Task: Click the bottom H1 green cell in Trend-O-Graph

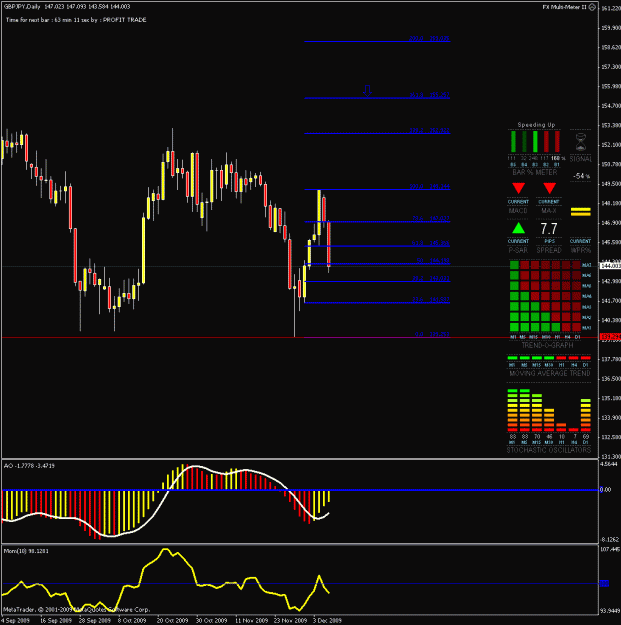Action: pyautogui.click(x=556, y=327)
